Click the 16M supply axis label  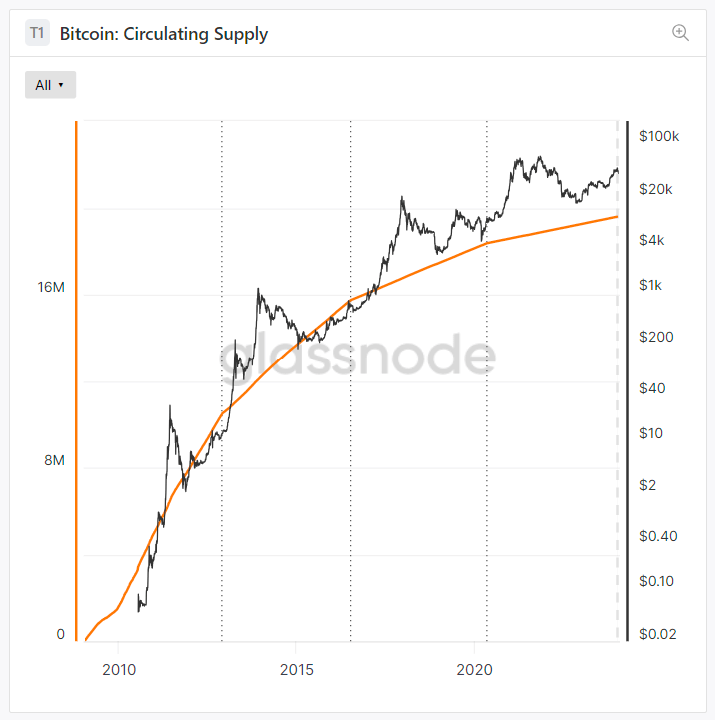51,287
